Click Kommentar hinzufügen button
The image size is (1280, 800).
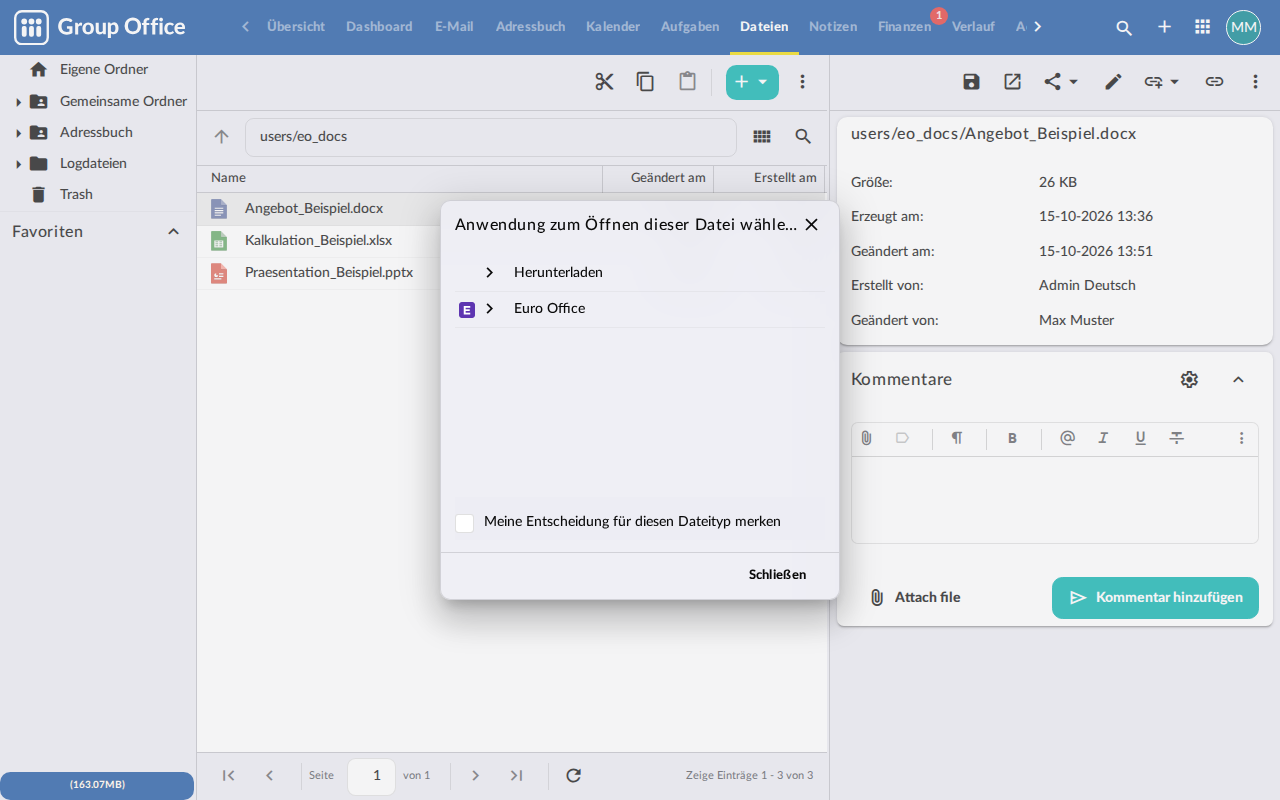click(1155, 597)
